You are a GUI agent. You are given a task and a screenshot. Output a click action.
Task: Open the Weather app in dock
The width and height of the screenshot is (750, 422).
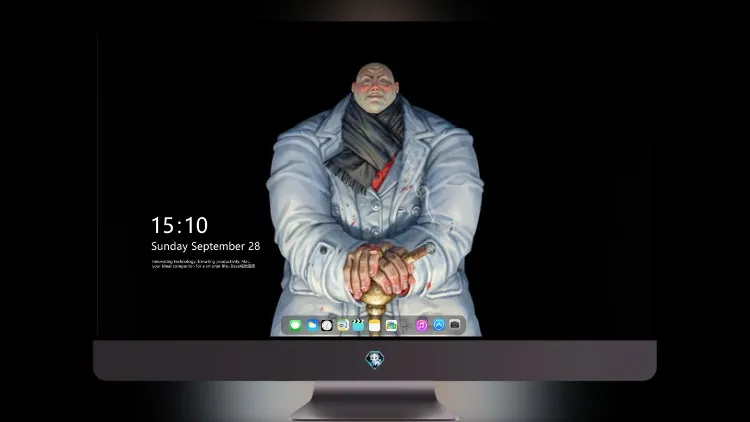tap(312, 325)
